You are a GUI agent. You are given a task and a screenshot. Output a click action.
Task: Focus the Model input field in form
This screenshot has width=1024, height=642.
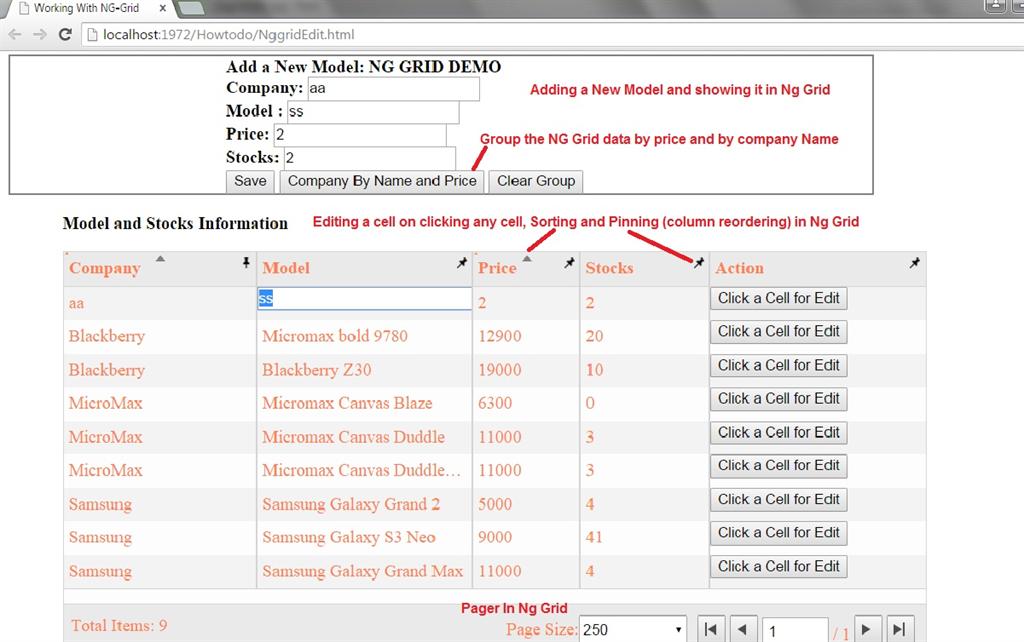coord(373,112)
